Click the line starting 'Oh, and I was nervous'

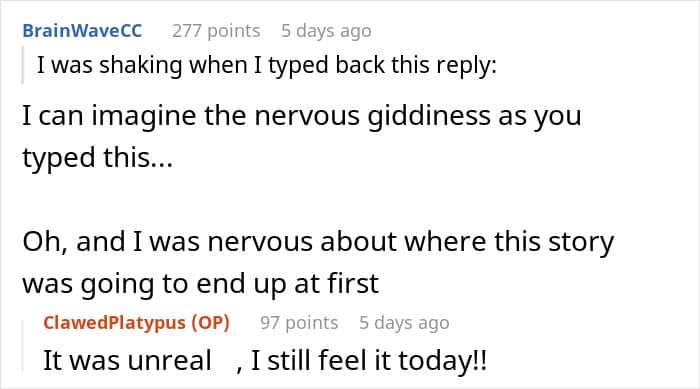318,242
